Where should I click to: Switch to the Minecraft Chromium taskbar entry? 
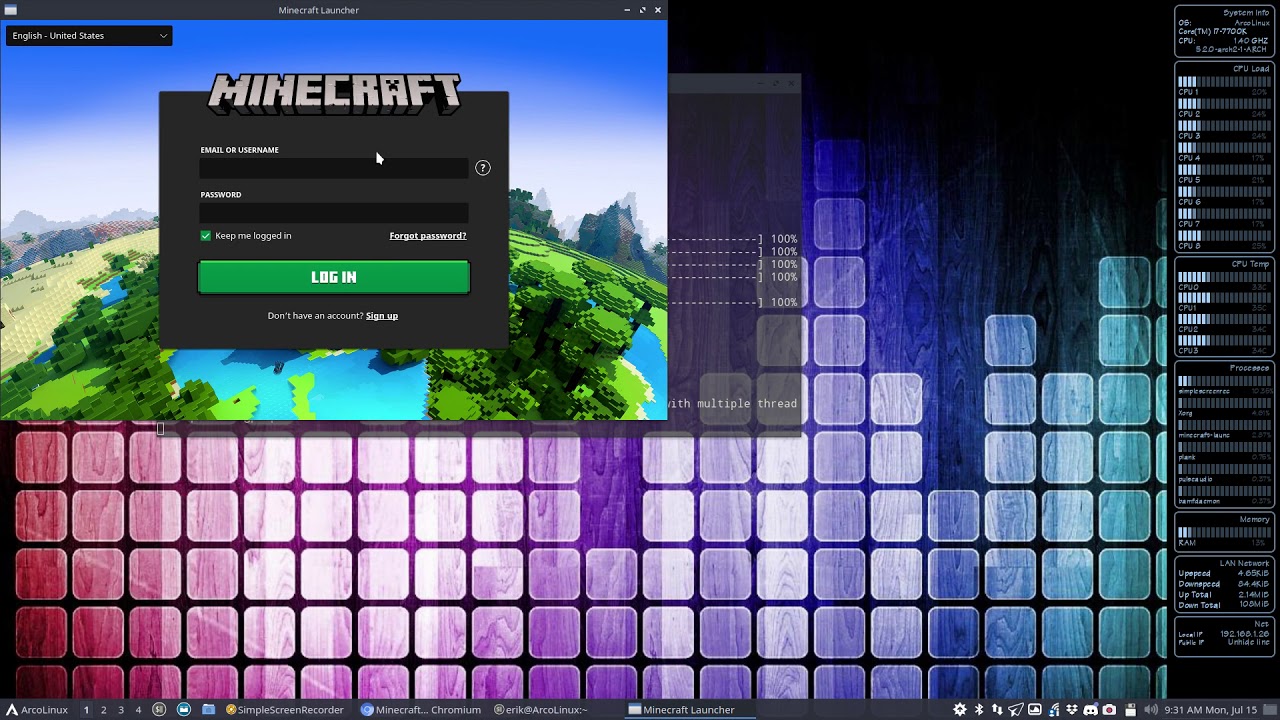[x=421, y=710]
